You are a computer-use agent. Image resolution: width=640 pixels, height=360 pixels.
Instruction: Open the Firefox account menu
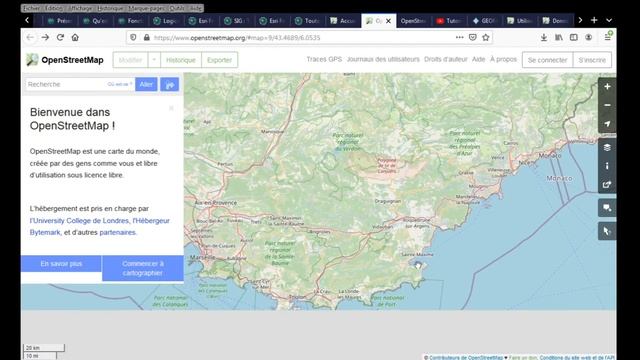pyautogui.click(x=589, y=38)
